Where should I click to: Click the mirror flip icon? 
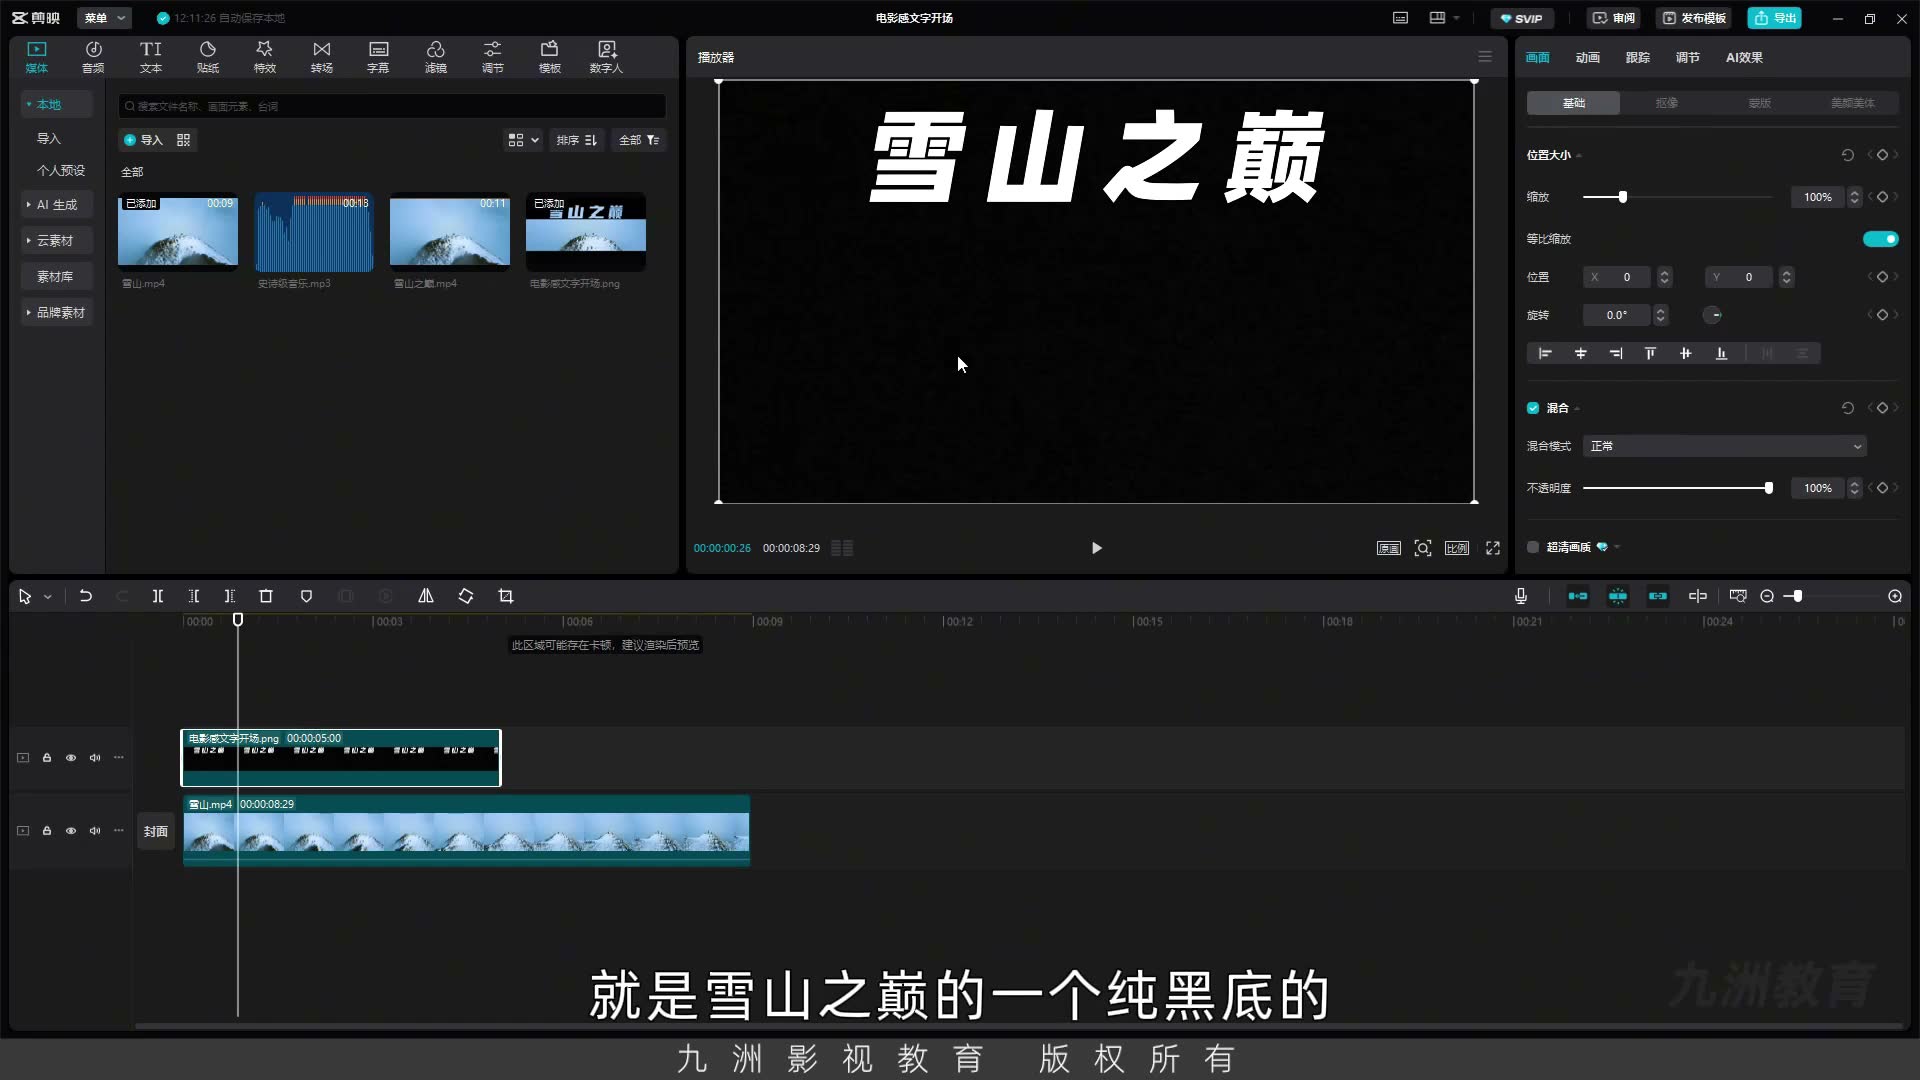click(426, 596)
